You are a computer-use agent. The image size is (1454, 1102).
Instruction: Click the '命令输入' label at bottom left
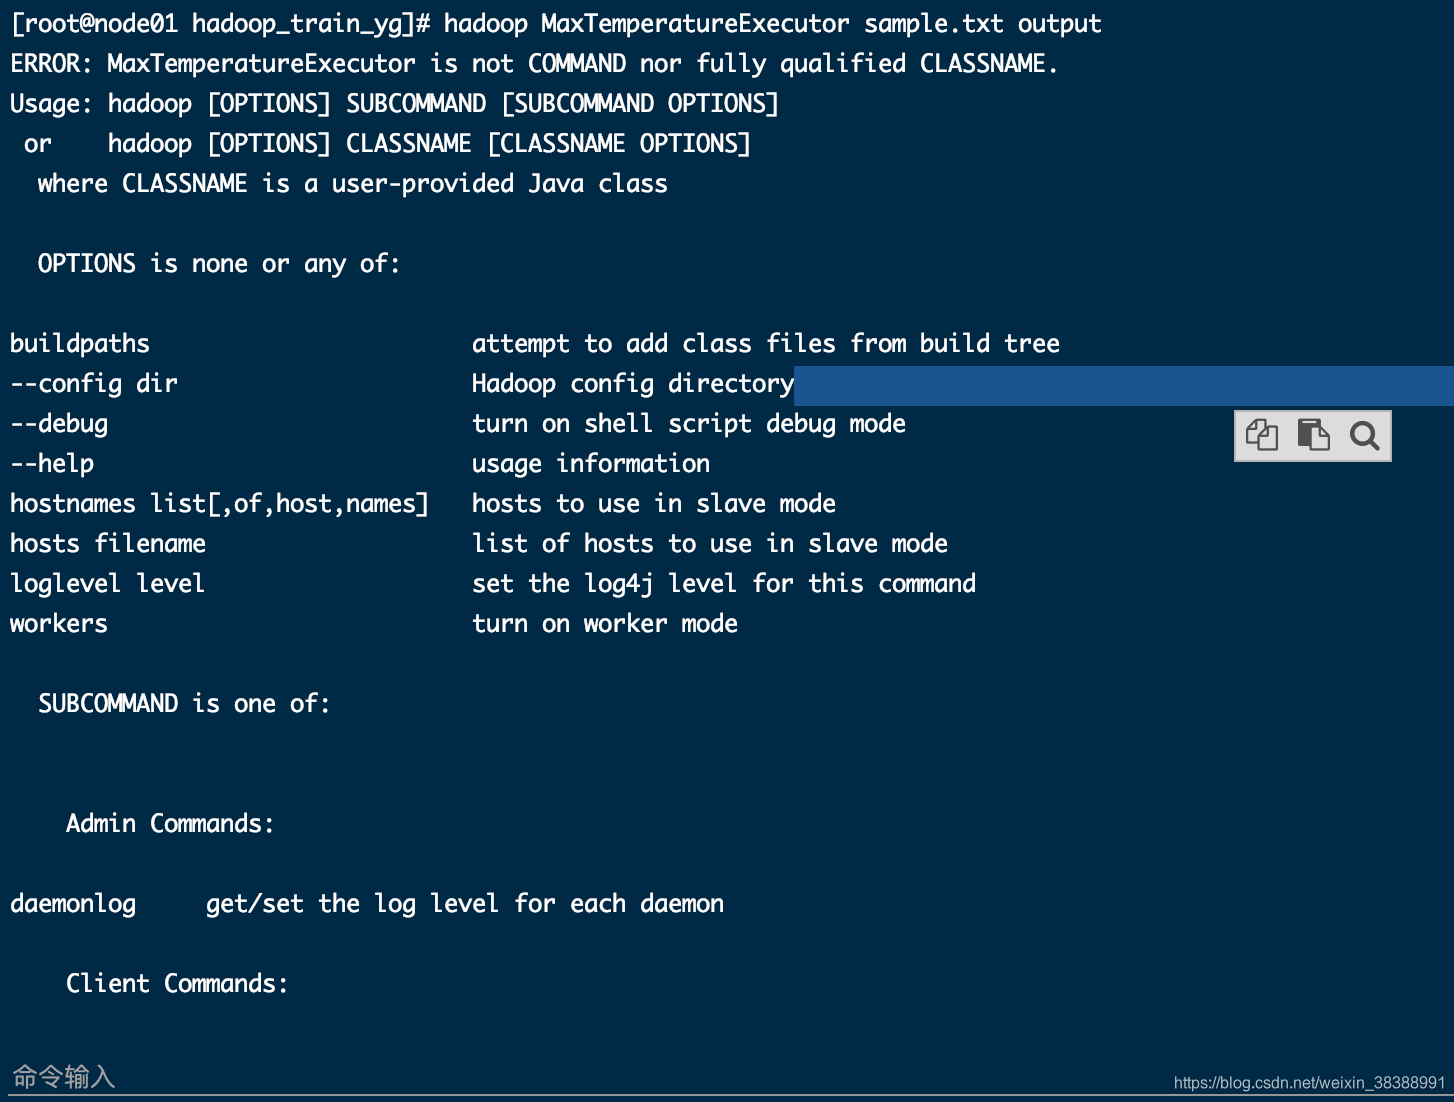63,1076
